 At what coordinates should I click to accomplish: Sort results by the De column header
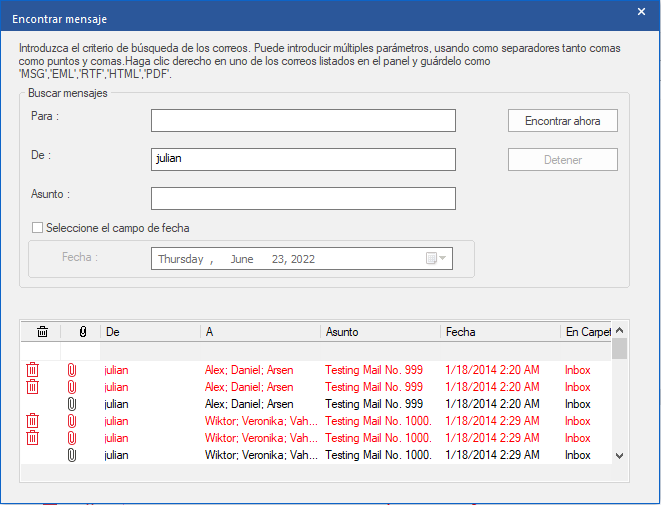pyautogui.click(x=150, y=332)
